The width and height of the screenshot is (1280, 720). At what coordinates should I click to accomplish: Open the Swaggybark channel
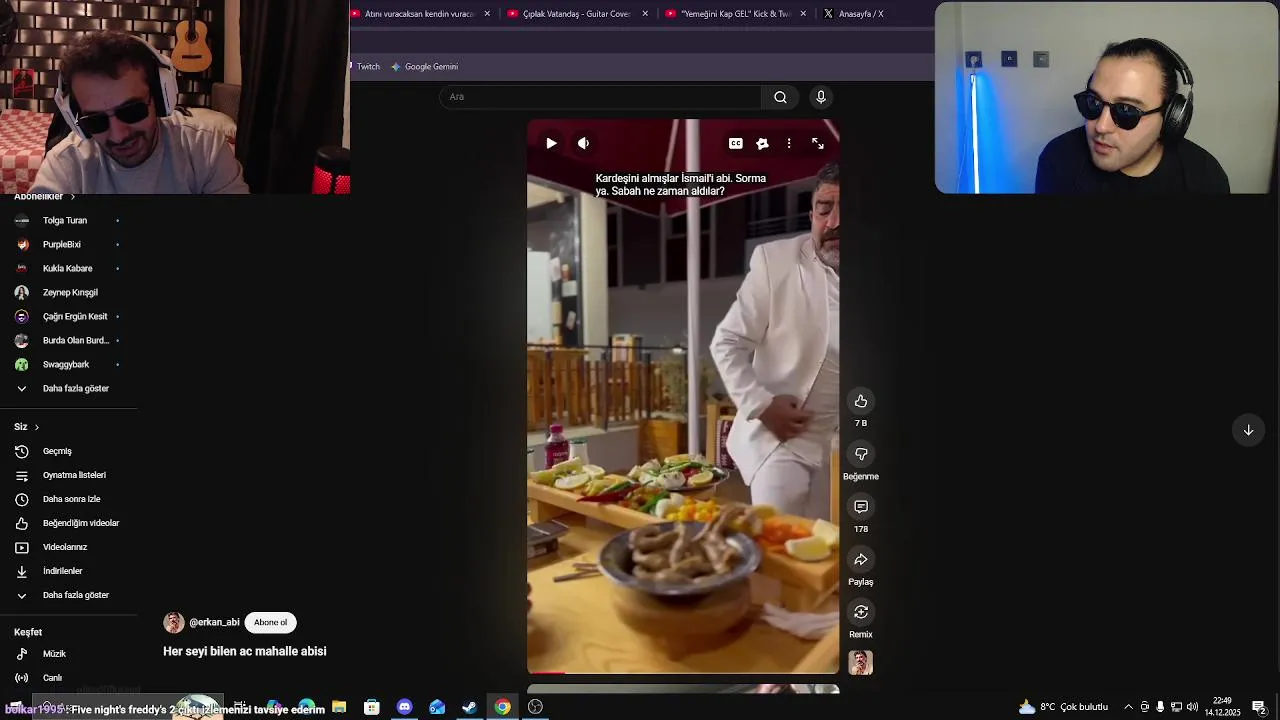click(68, 364)
